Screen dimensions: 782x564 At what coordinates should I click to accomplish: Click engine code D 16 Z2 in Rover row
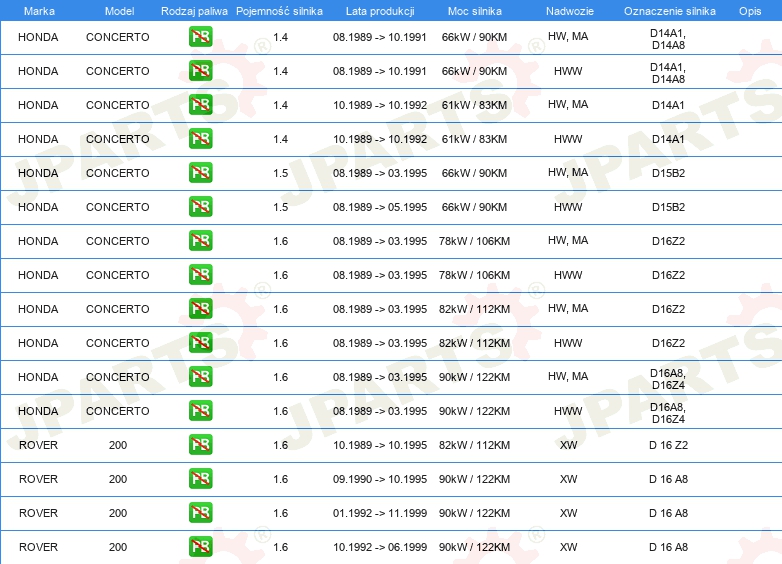(x=668, y=445)
